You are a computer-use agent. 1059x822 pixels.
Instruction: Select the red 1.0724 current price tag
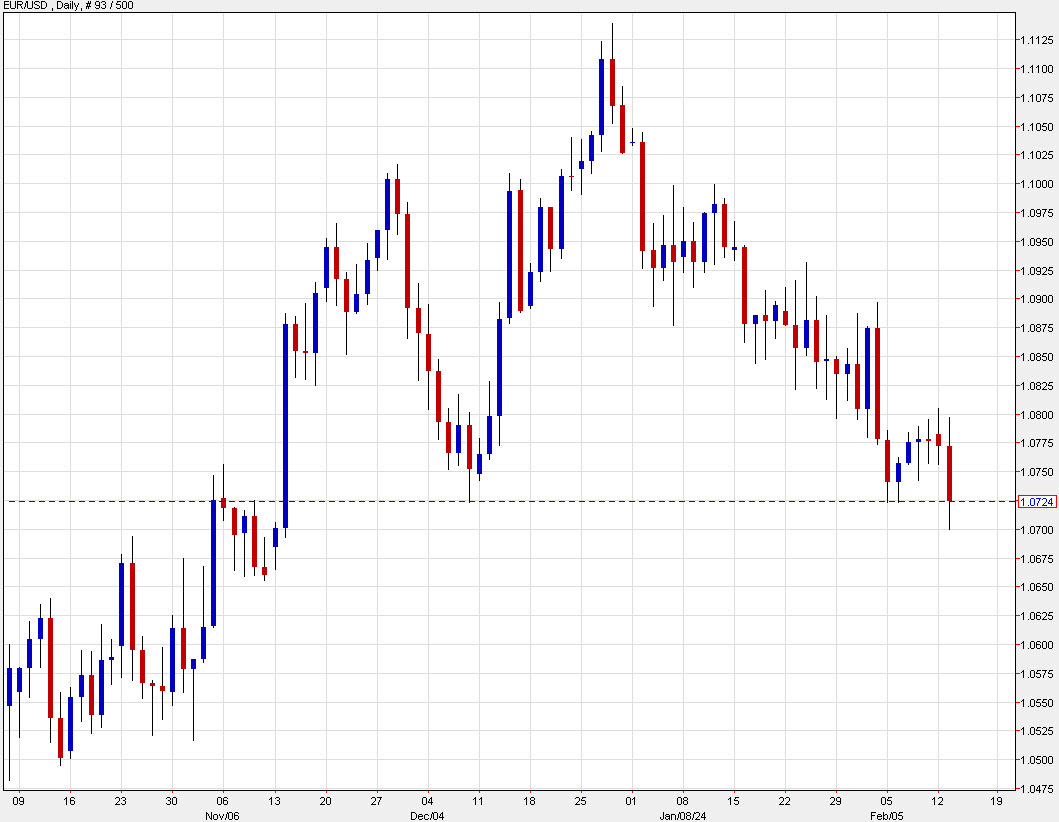point(1040,500)
